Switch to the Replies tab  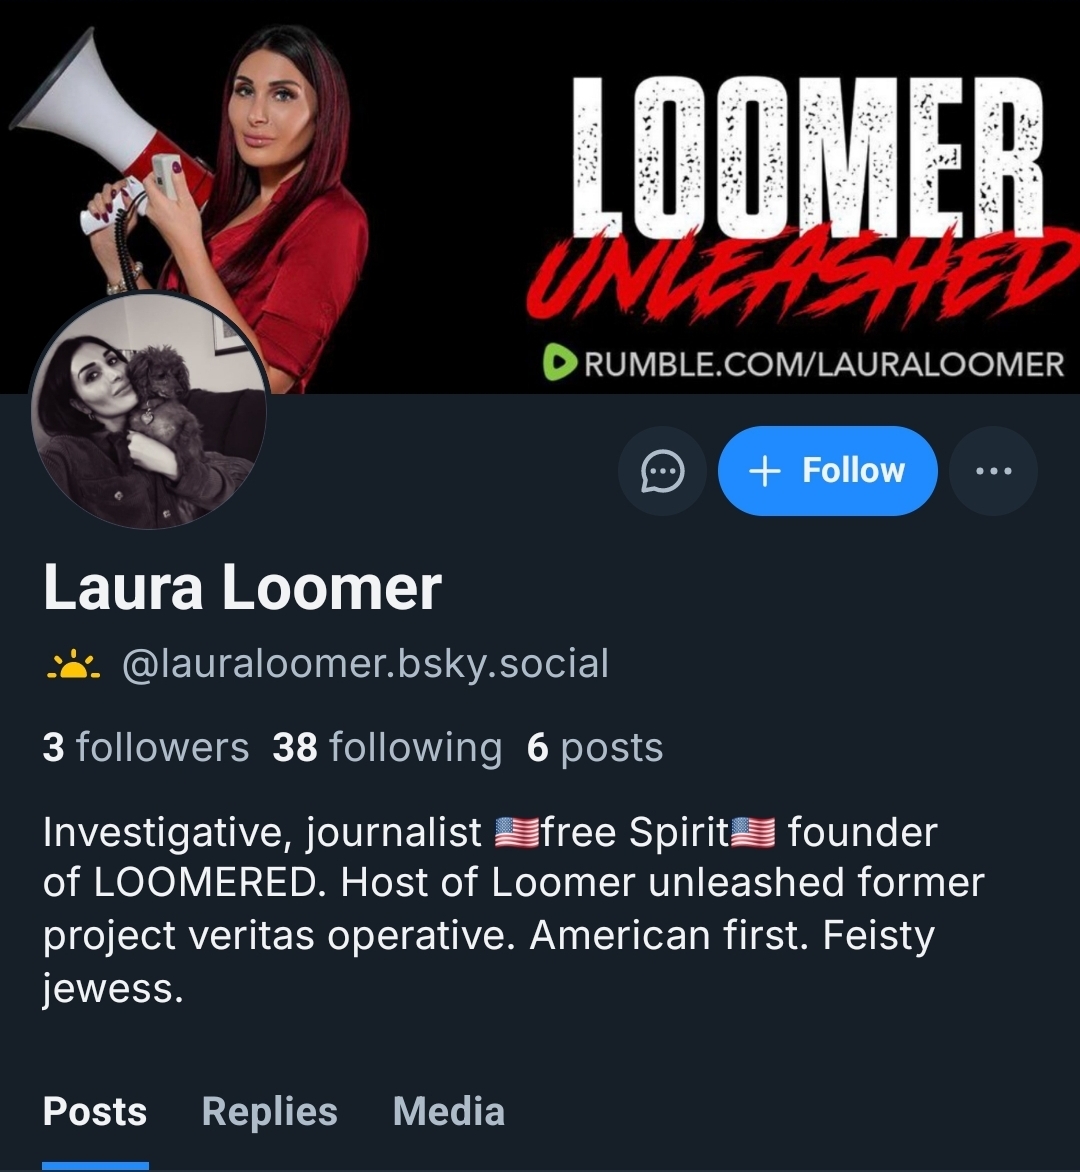click(270, 1111)
